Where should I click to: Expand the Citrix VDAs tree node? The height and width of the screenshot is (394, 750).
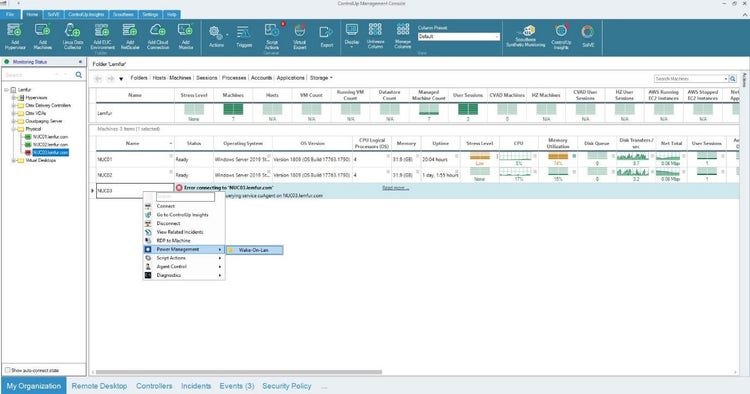tap(13, 113)
